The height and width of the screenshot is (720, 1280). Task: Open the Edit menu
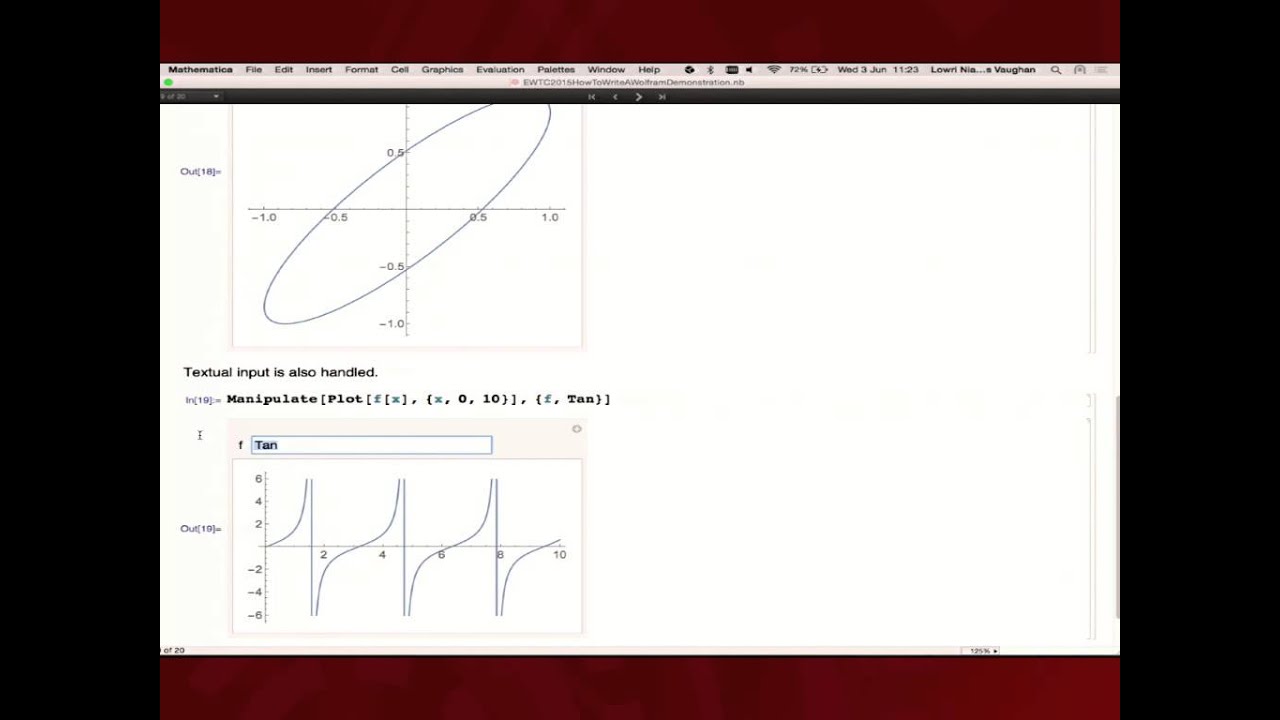tap(284, 70)
